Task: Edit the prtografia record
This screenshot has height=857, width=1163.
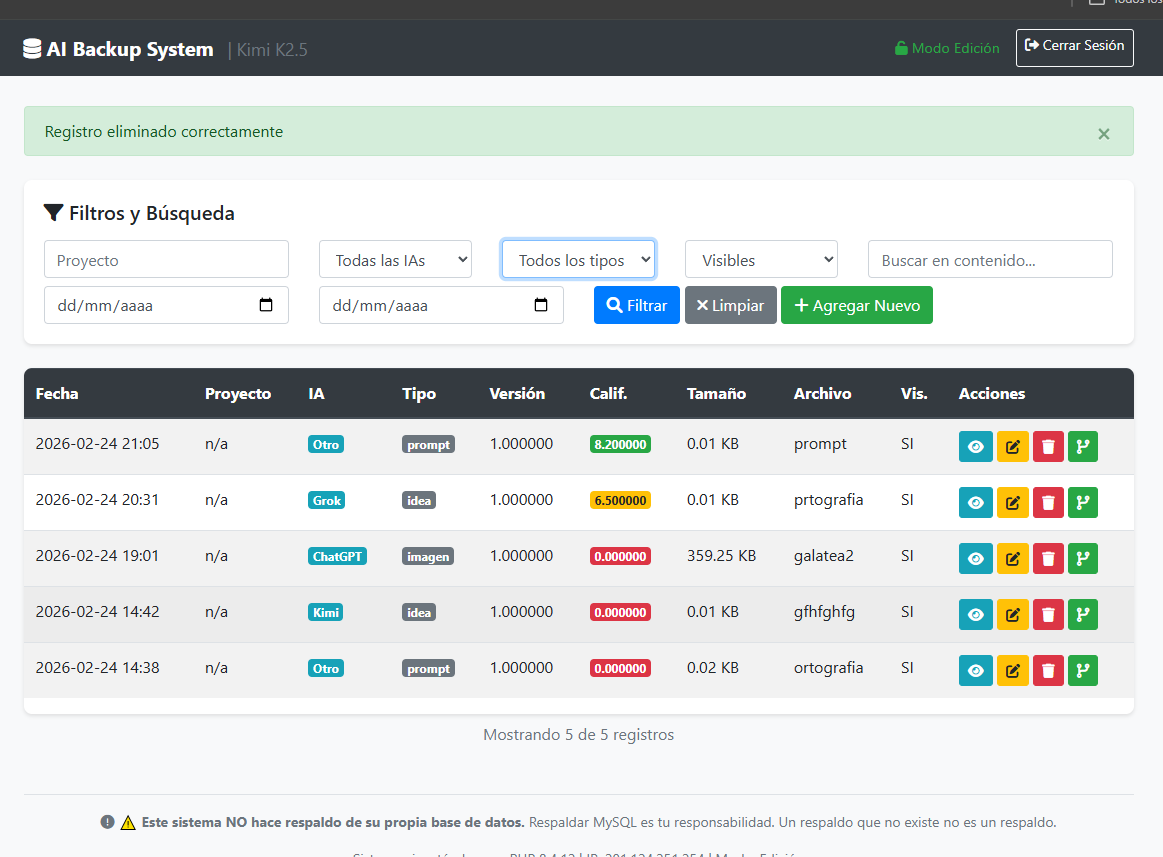Action: (x=1011, y=502)
